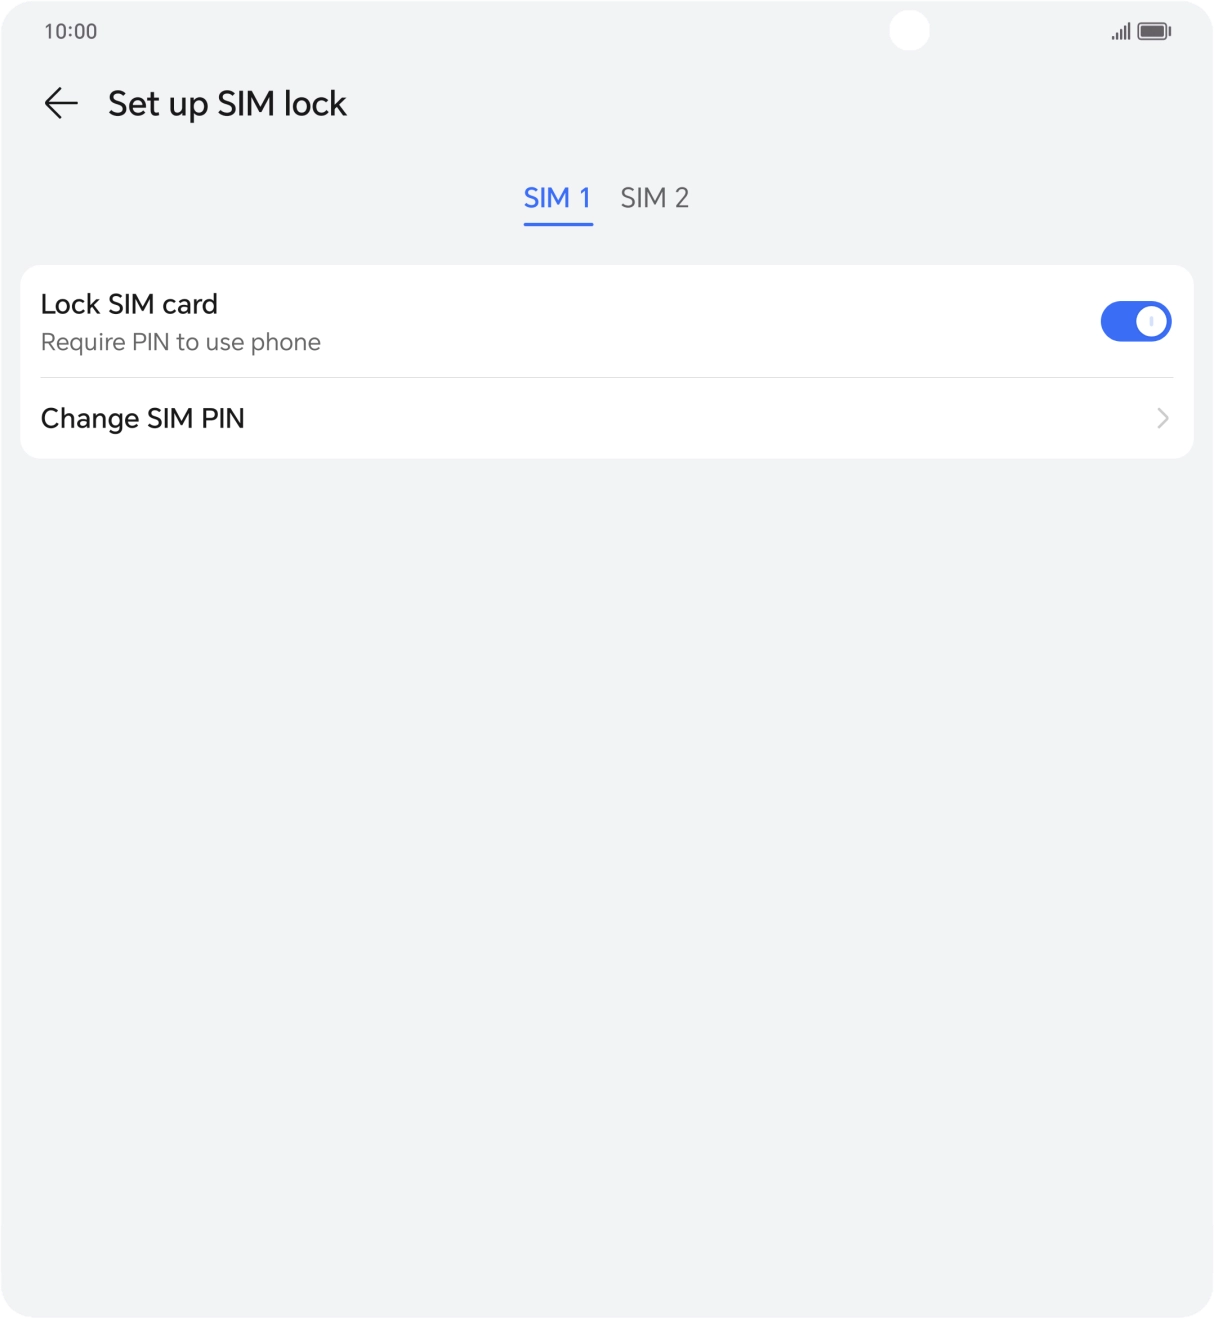1214x1319 pixels.
Task: Tap Change SIM PIN
Action: point(143,419)
